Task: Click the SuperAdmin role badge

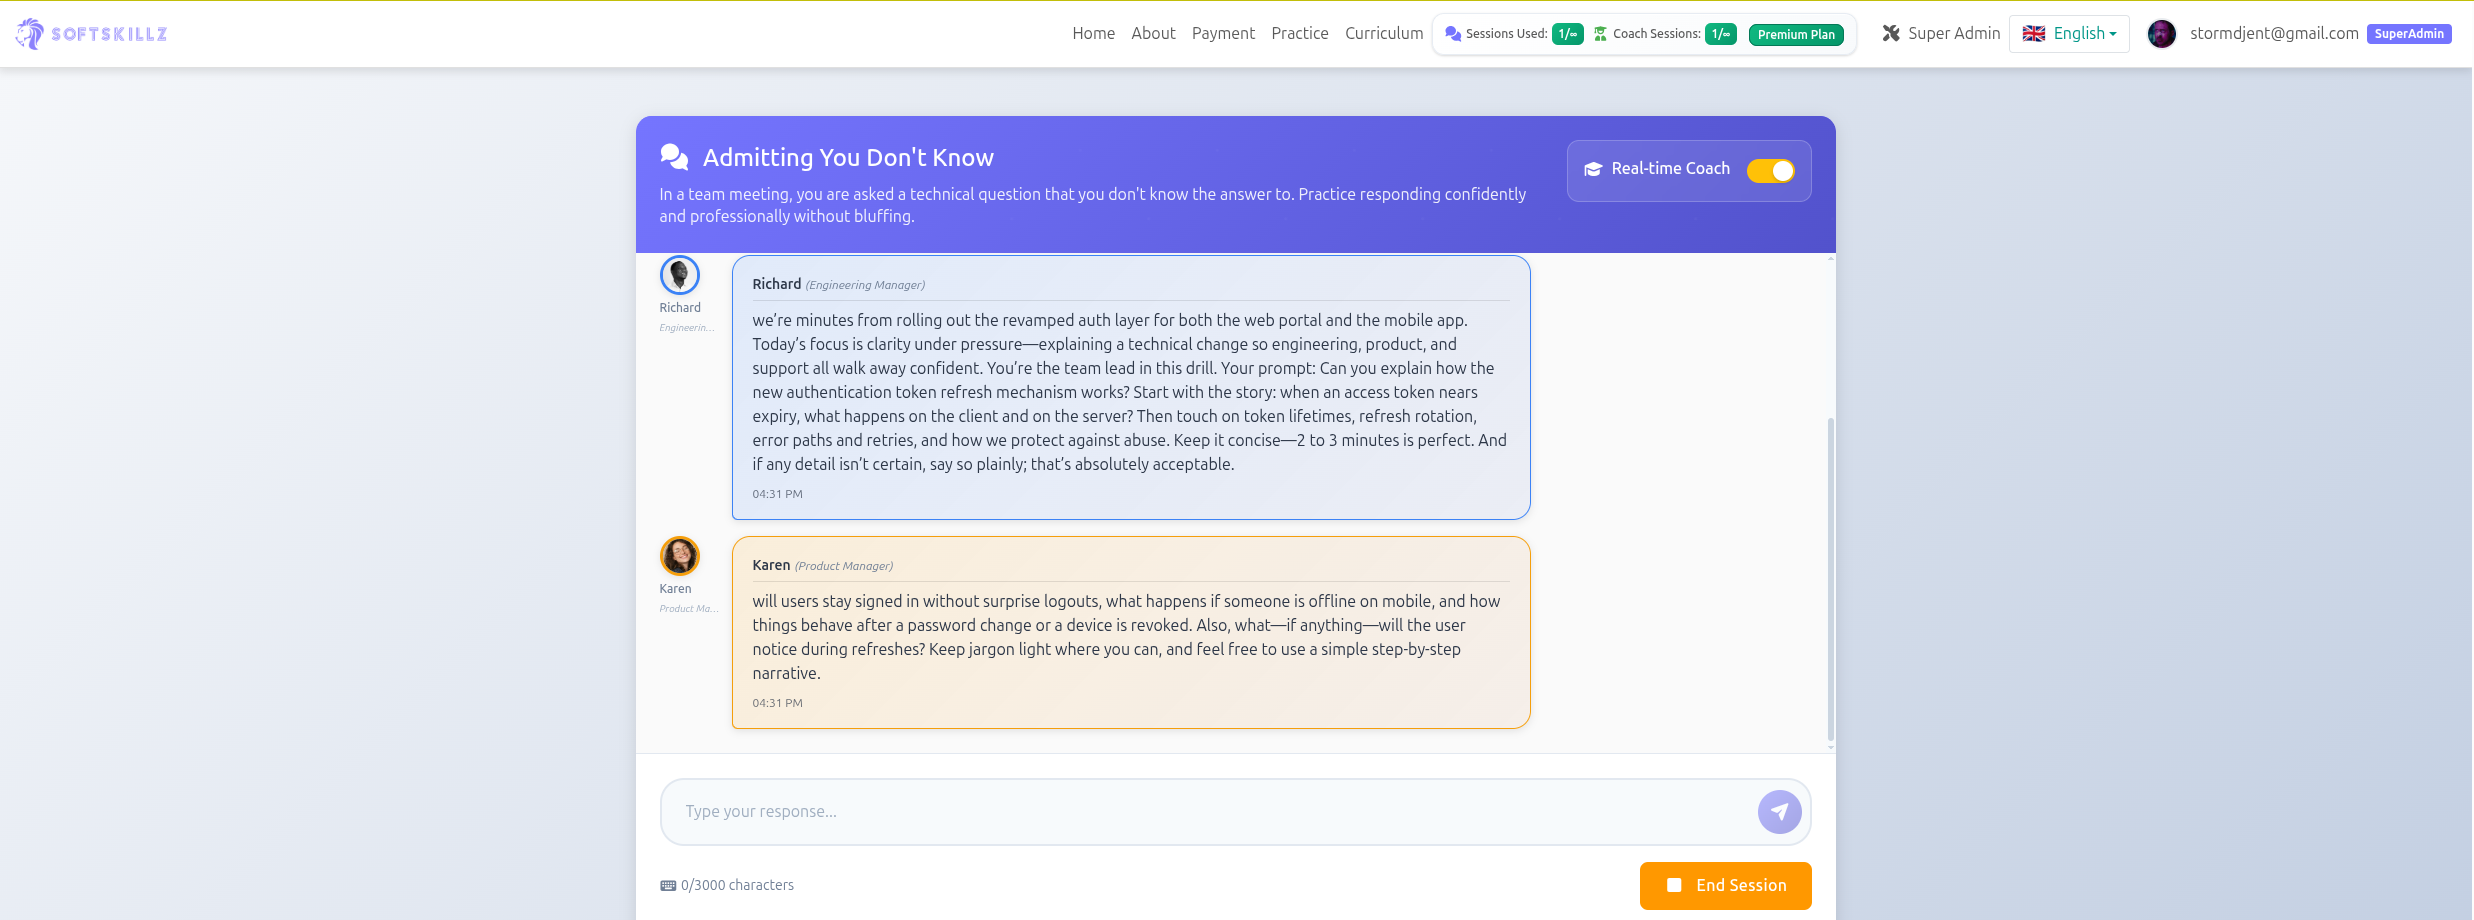Action: 2408,34
